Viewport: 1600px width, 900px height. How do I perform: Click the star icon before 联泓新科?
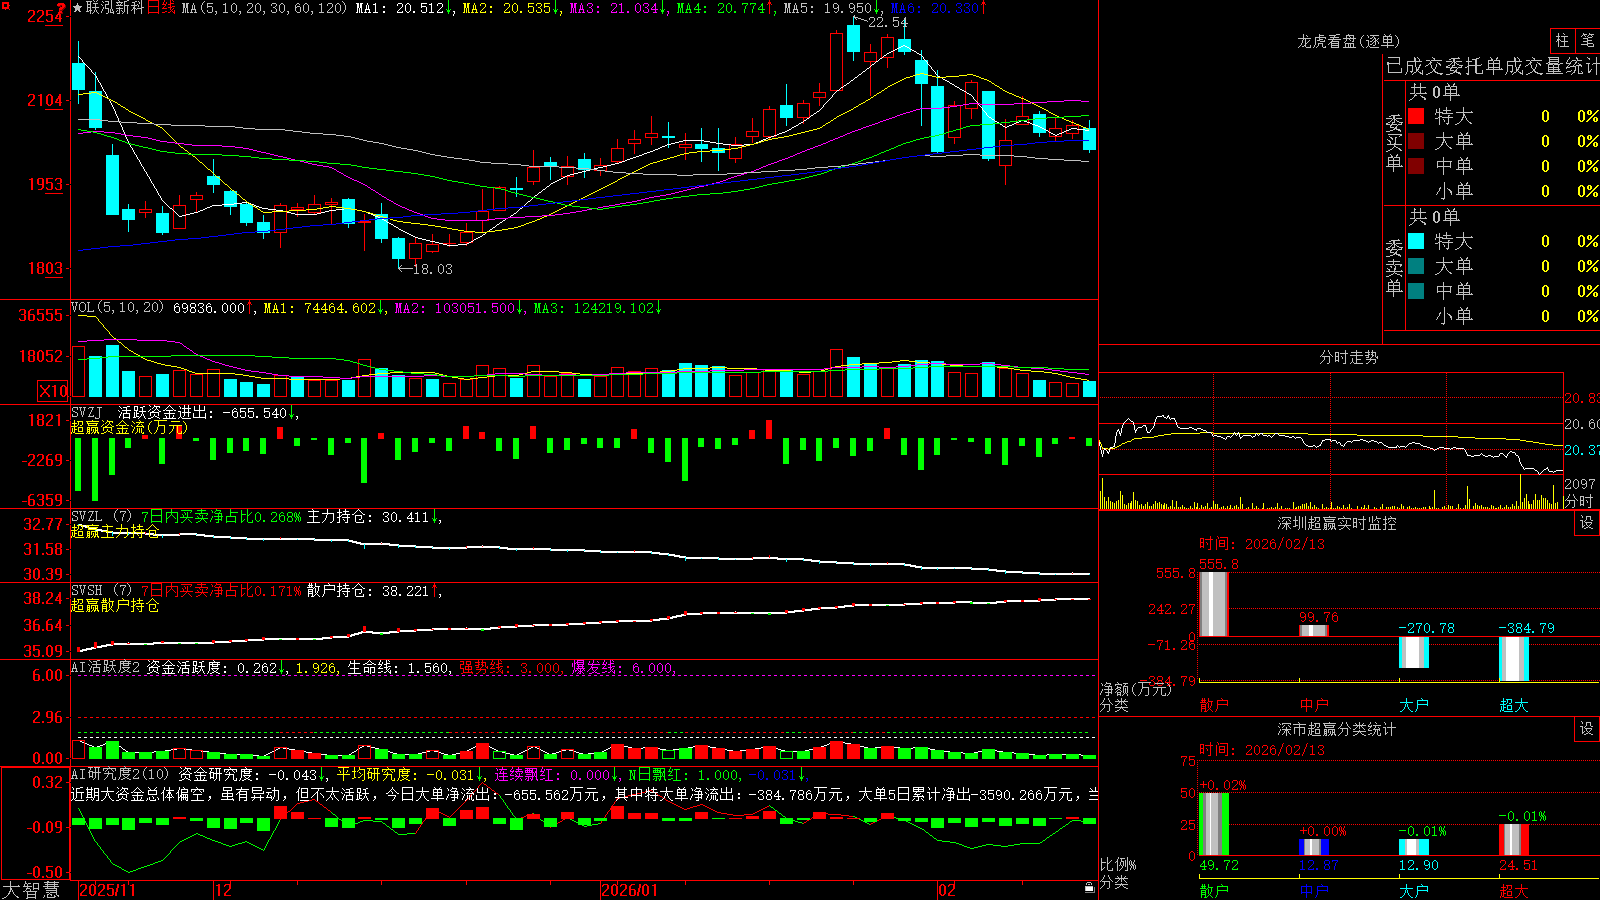coord(78,8)
